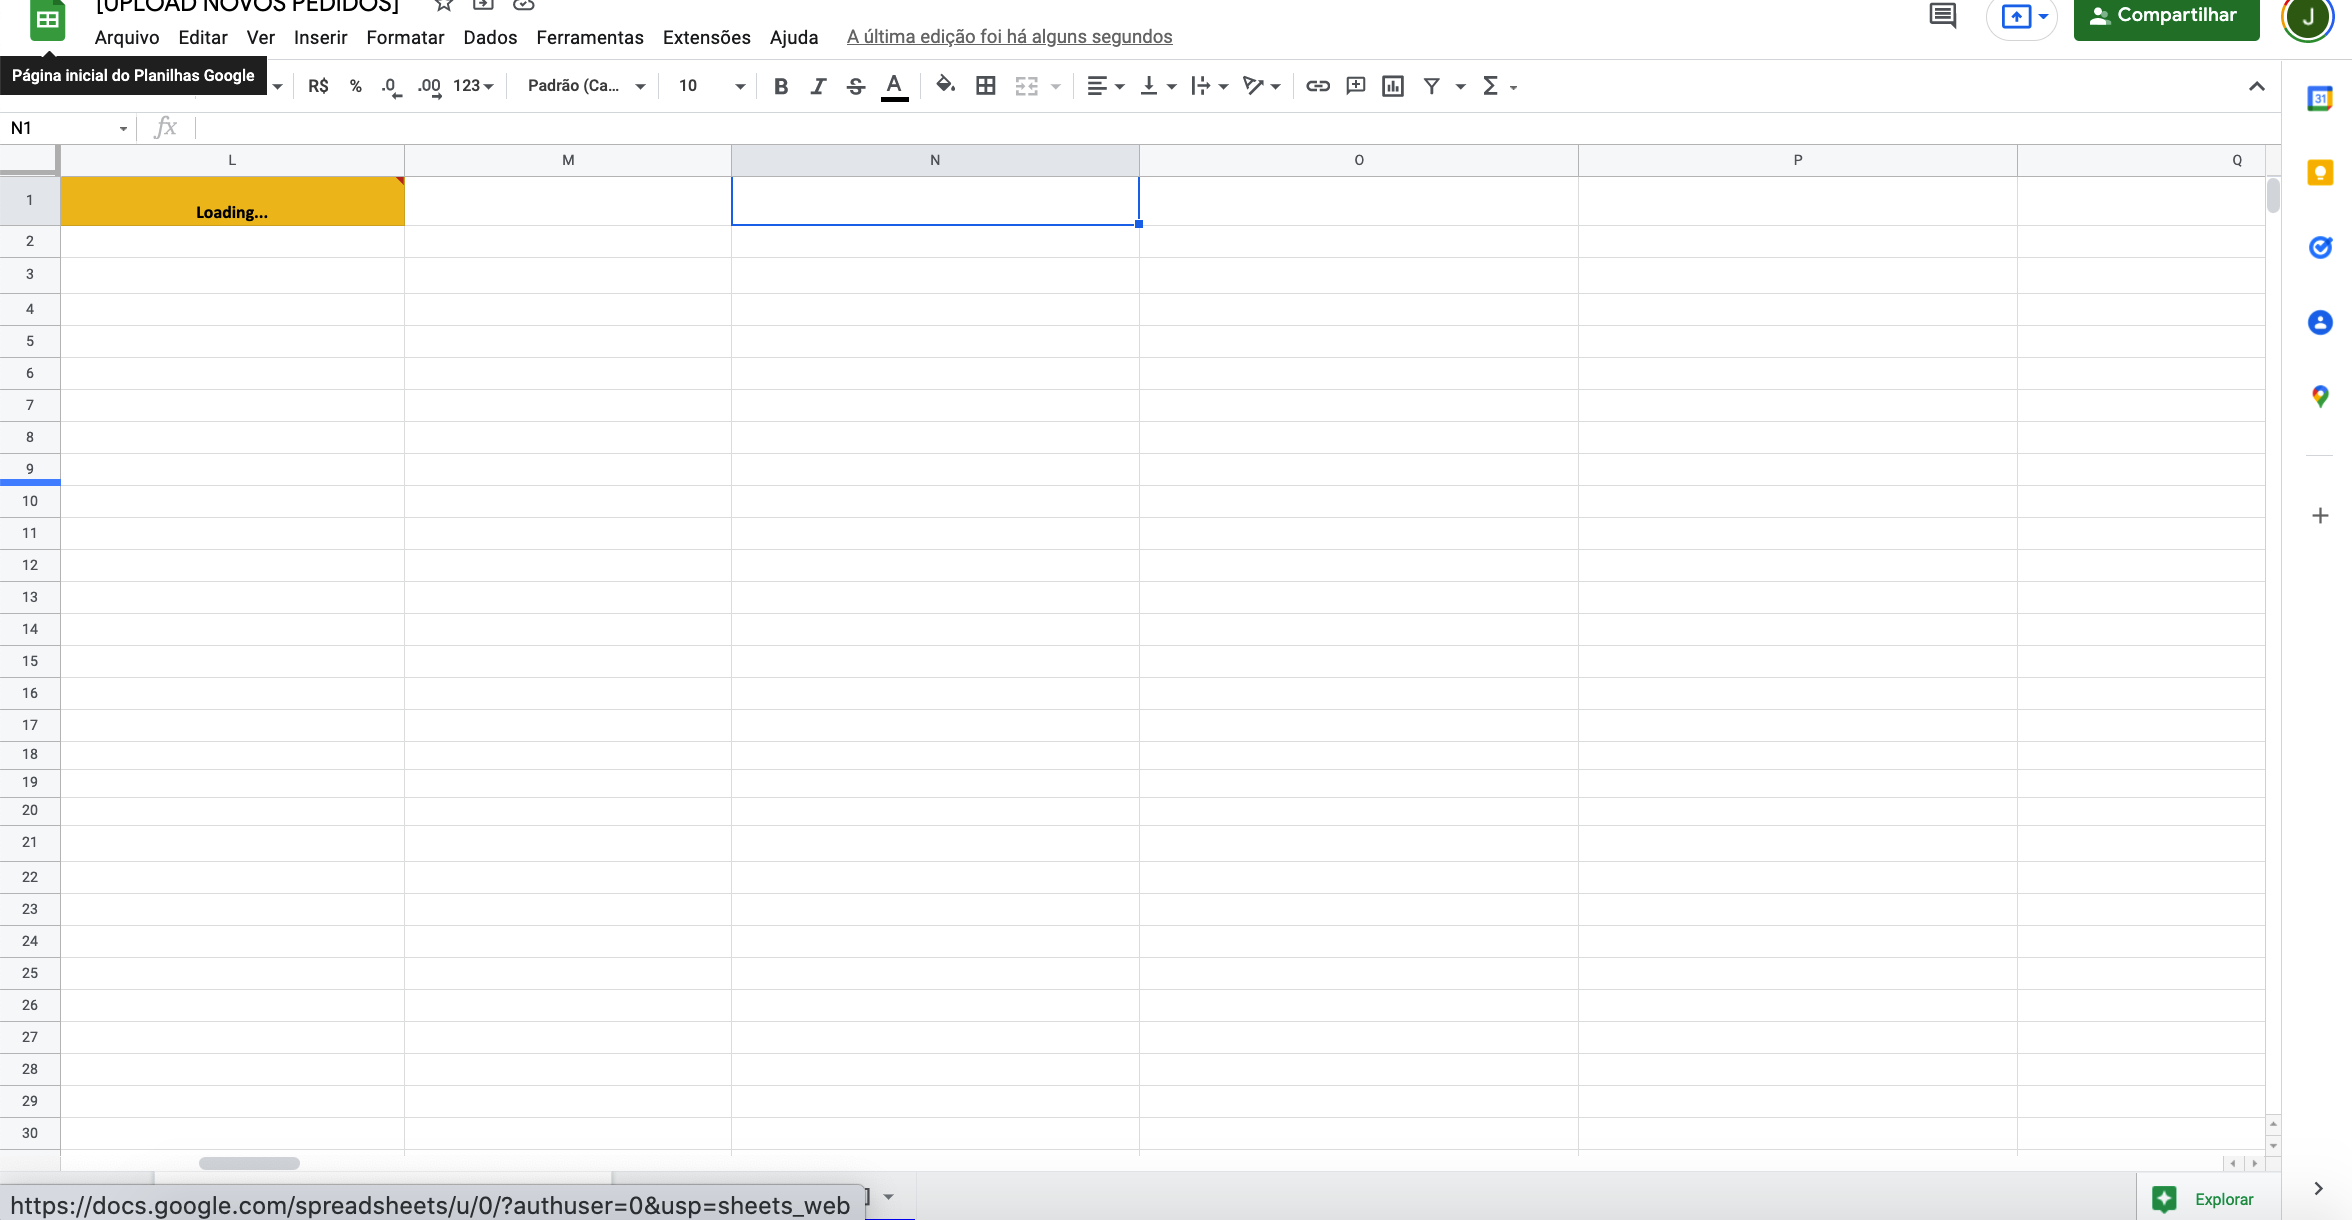
Task: Click the borders icon
Action: click(985, 86)
